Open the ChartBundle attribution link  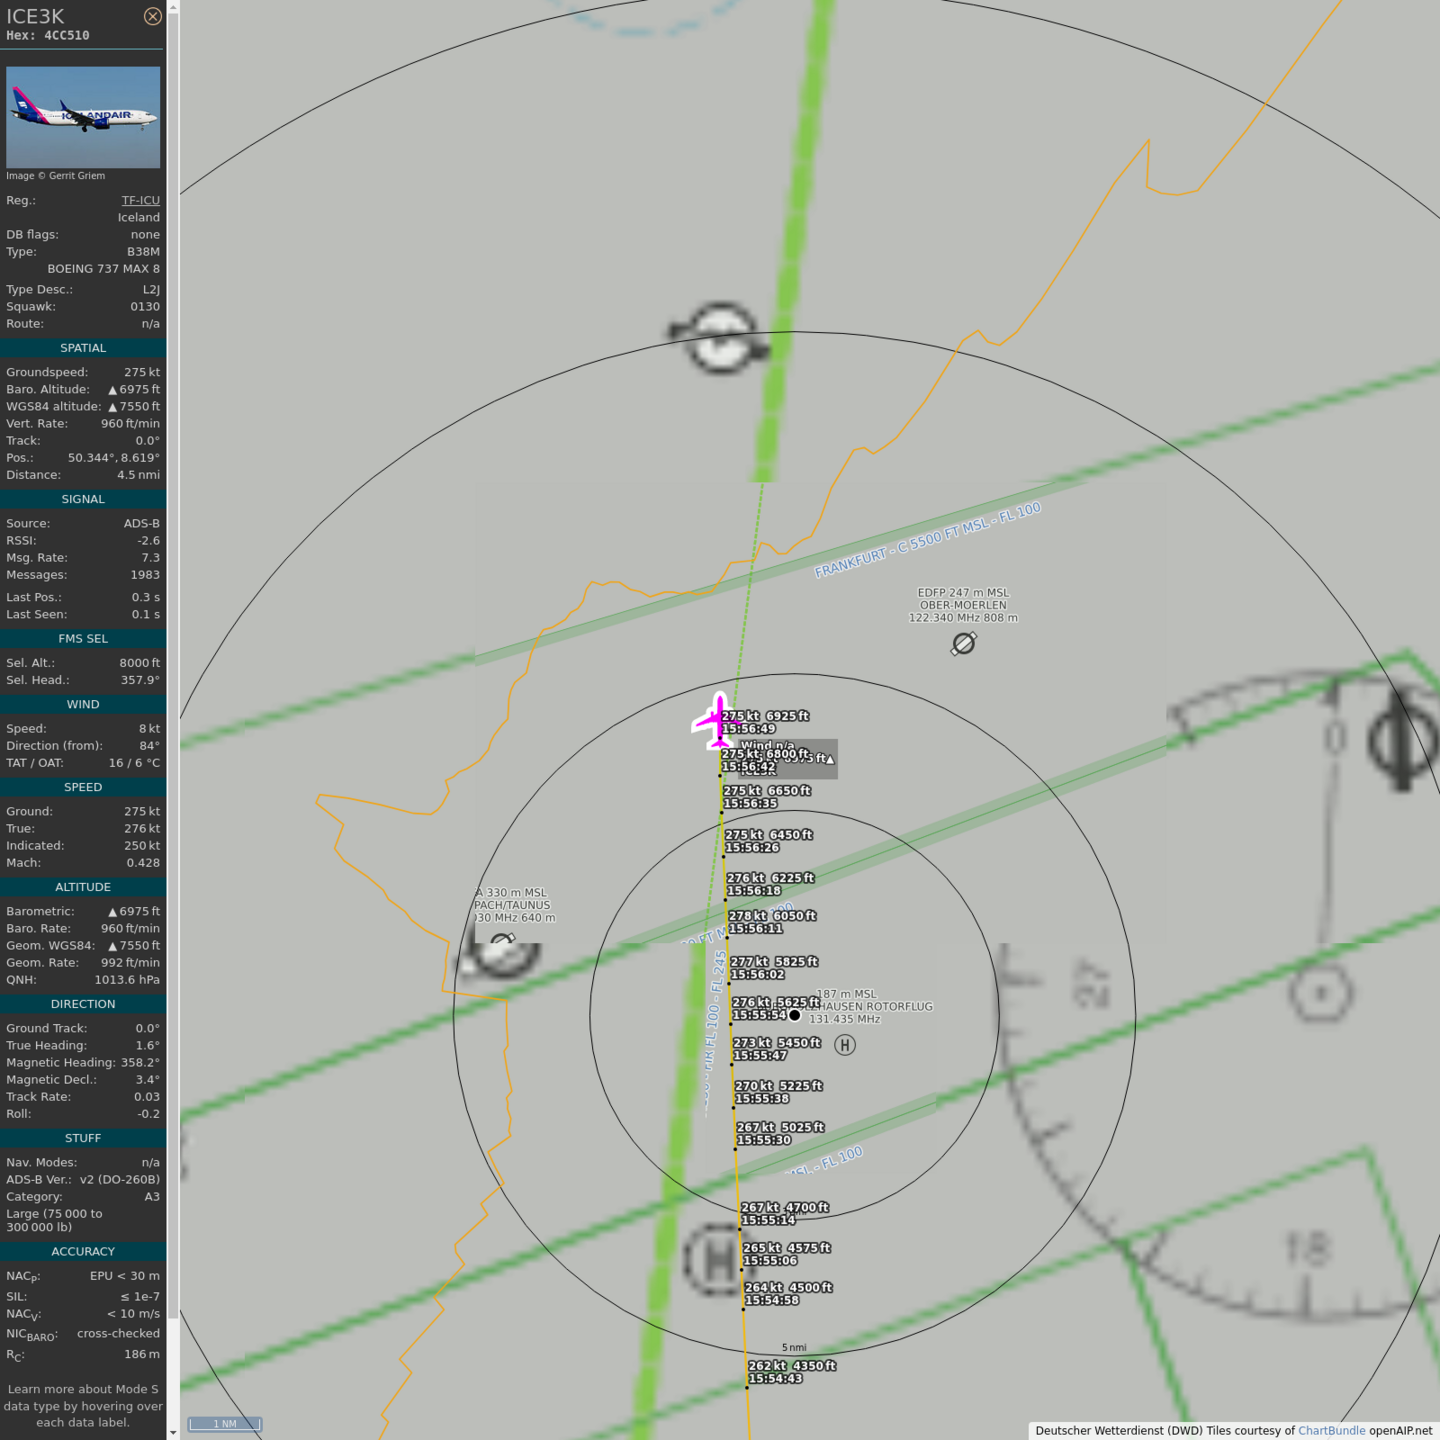[1331, 1430]
